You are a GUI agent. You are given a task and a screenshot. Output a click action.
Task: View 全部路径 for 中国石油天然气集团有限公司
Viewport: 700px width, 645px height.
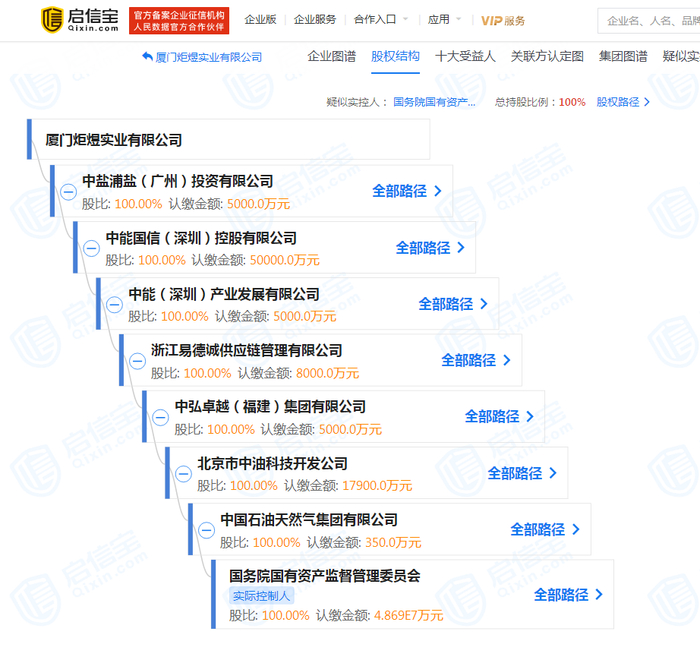pyautogui.click(x=545, y=529)
